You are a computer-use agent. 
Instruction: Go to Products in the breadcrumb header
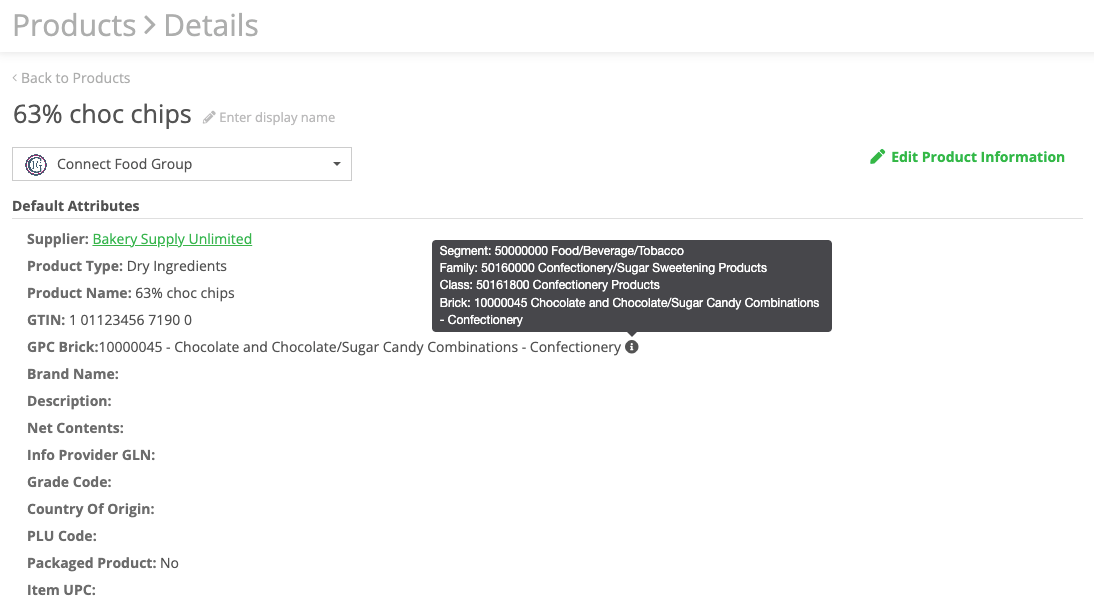[x=74, y=25]
